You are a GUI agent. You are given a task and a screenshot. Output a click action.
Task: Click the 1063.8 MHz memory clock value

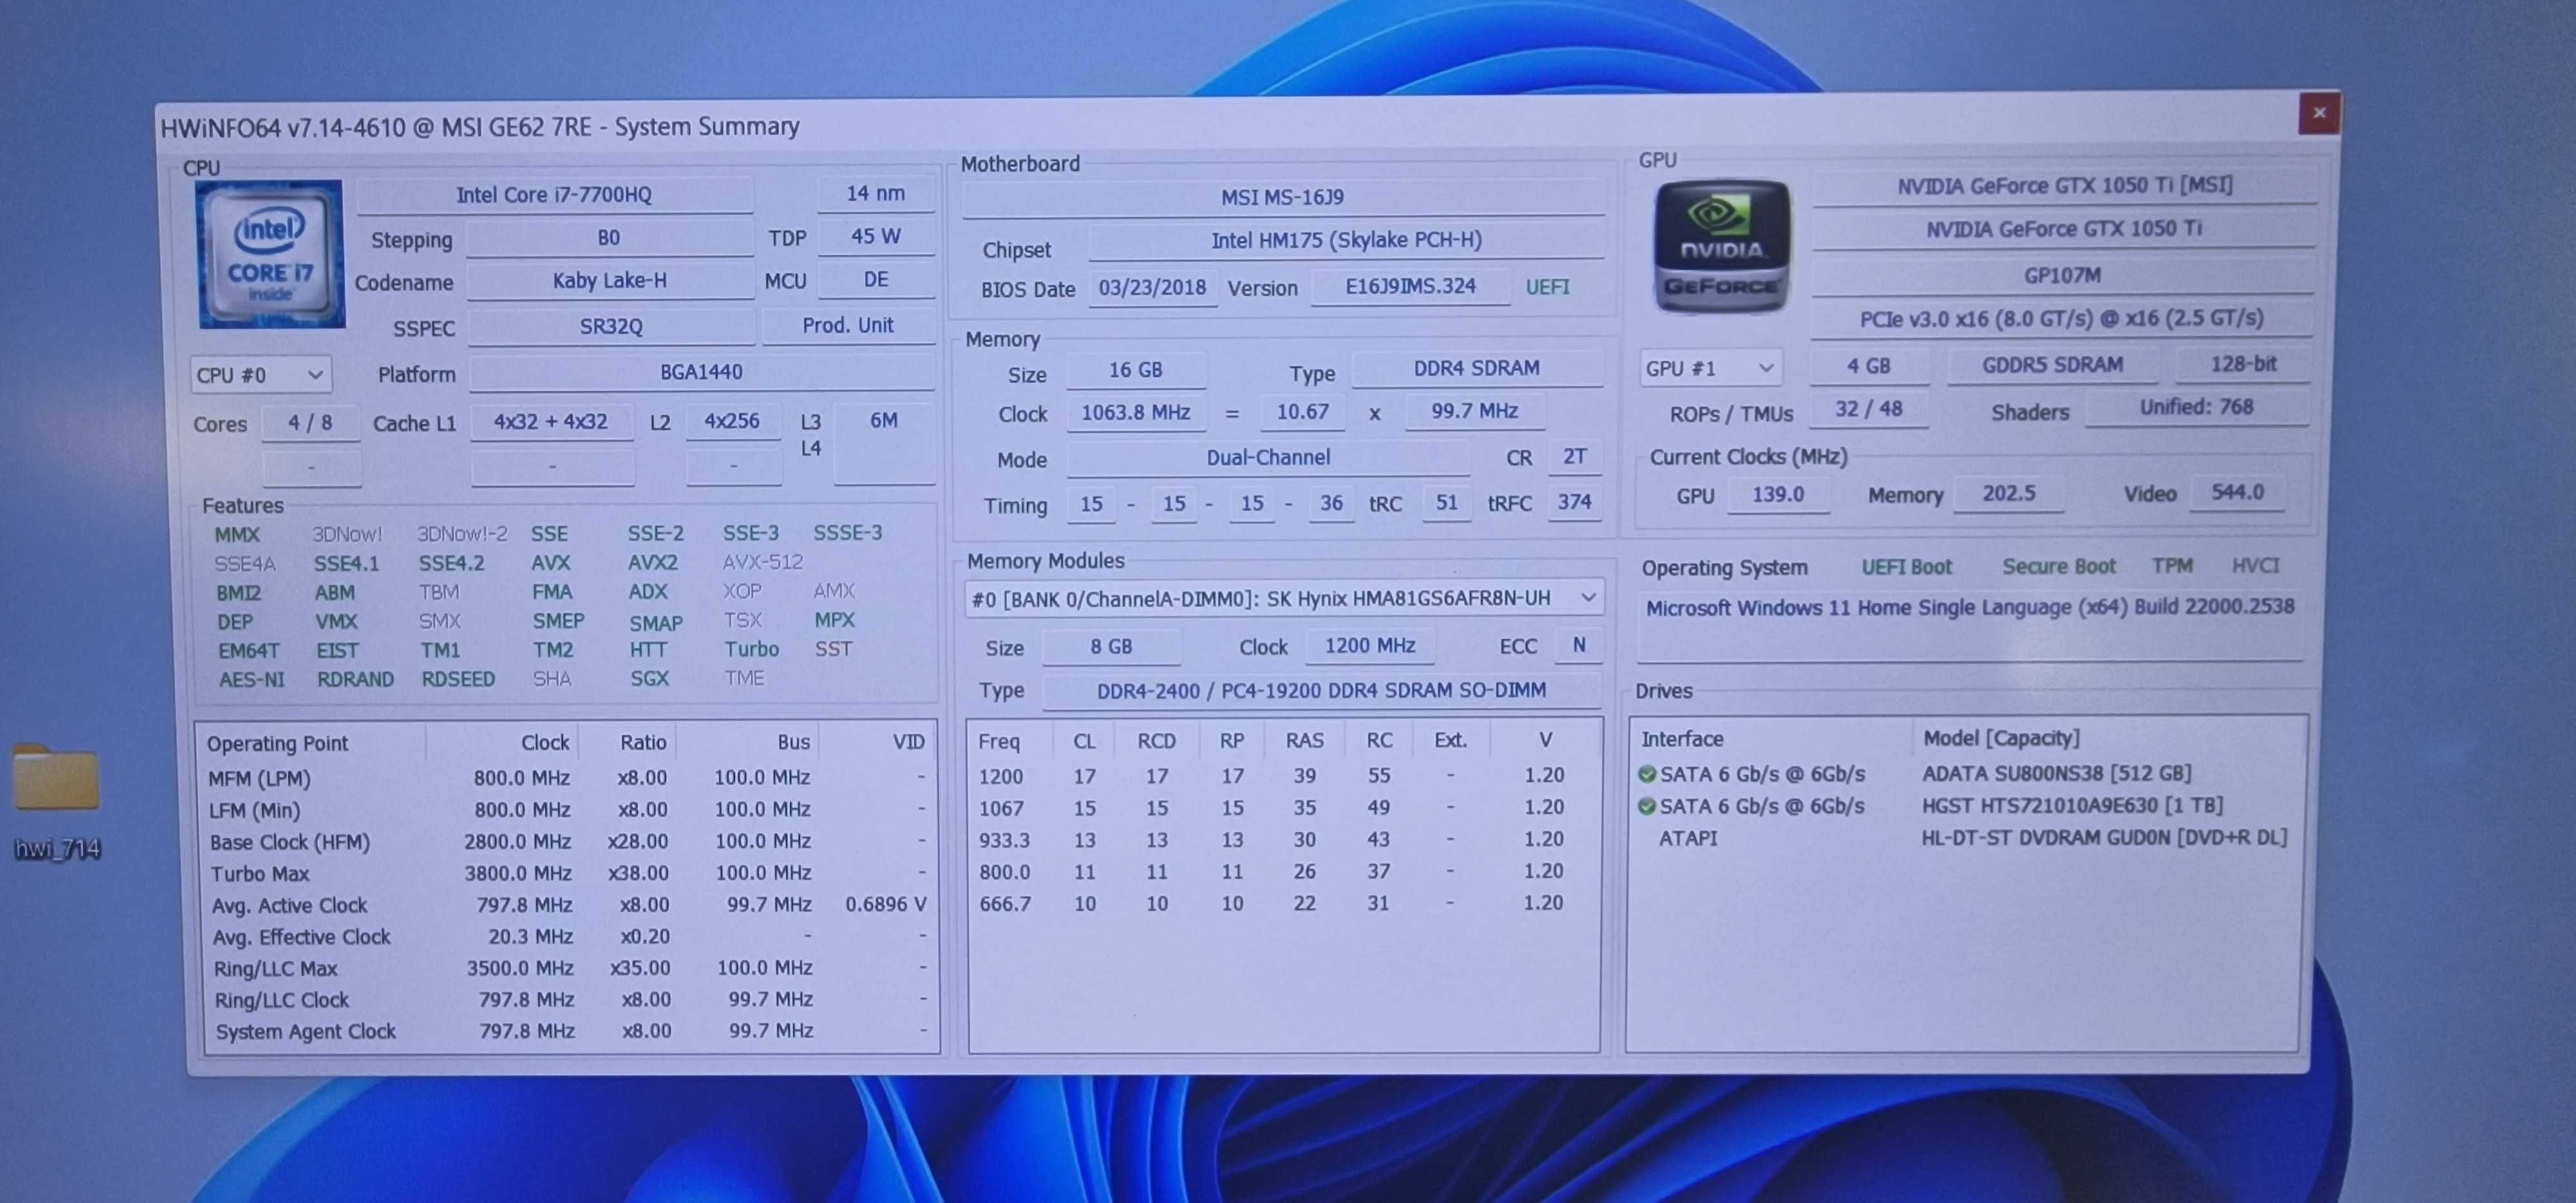pos(1135,412)
